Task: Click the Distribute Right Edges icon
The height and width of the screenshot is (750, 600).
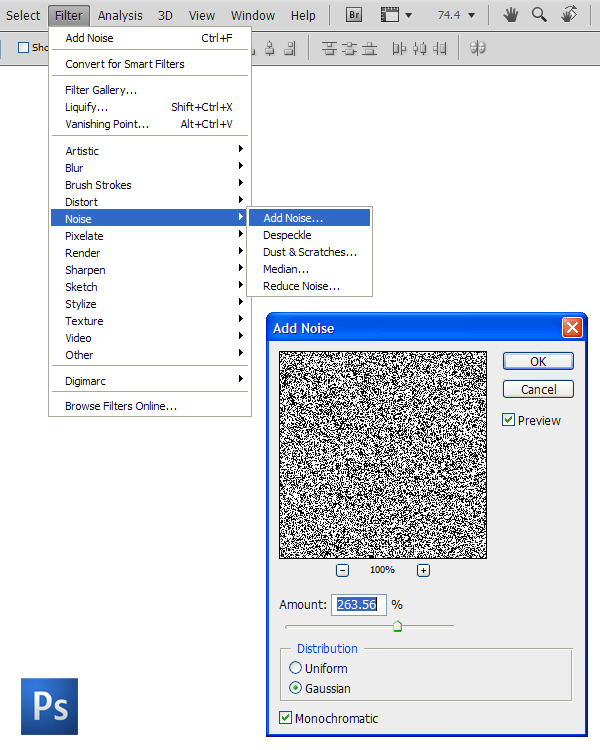Action: [439, 48]
